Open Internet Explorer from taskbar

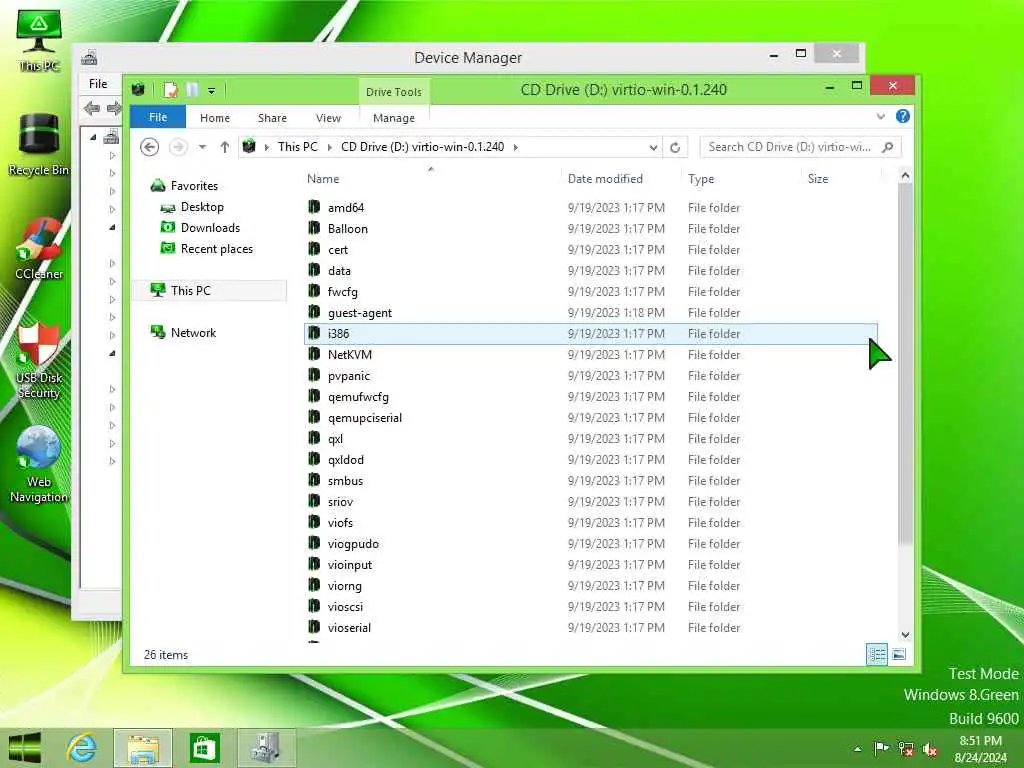click(x=82, y=748)
